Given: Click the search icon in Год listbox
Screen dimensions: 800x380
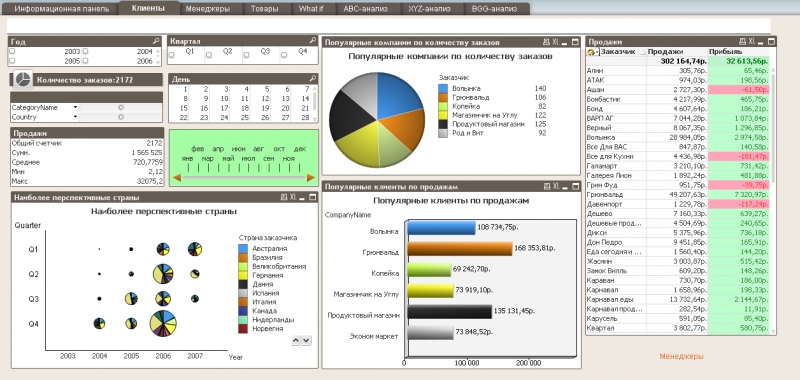Looking at the screenshot, I should click(x=156, y=41).
